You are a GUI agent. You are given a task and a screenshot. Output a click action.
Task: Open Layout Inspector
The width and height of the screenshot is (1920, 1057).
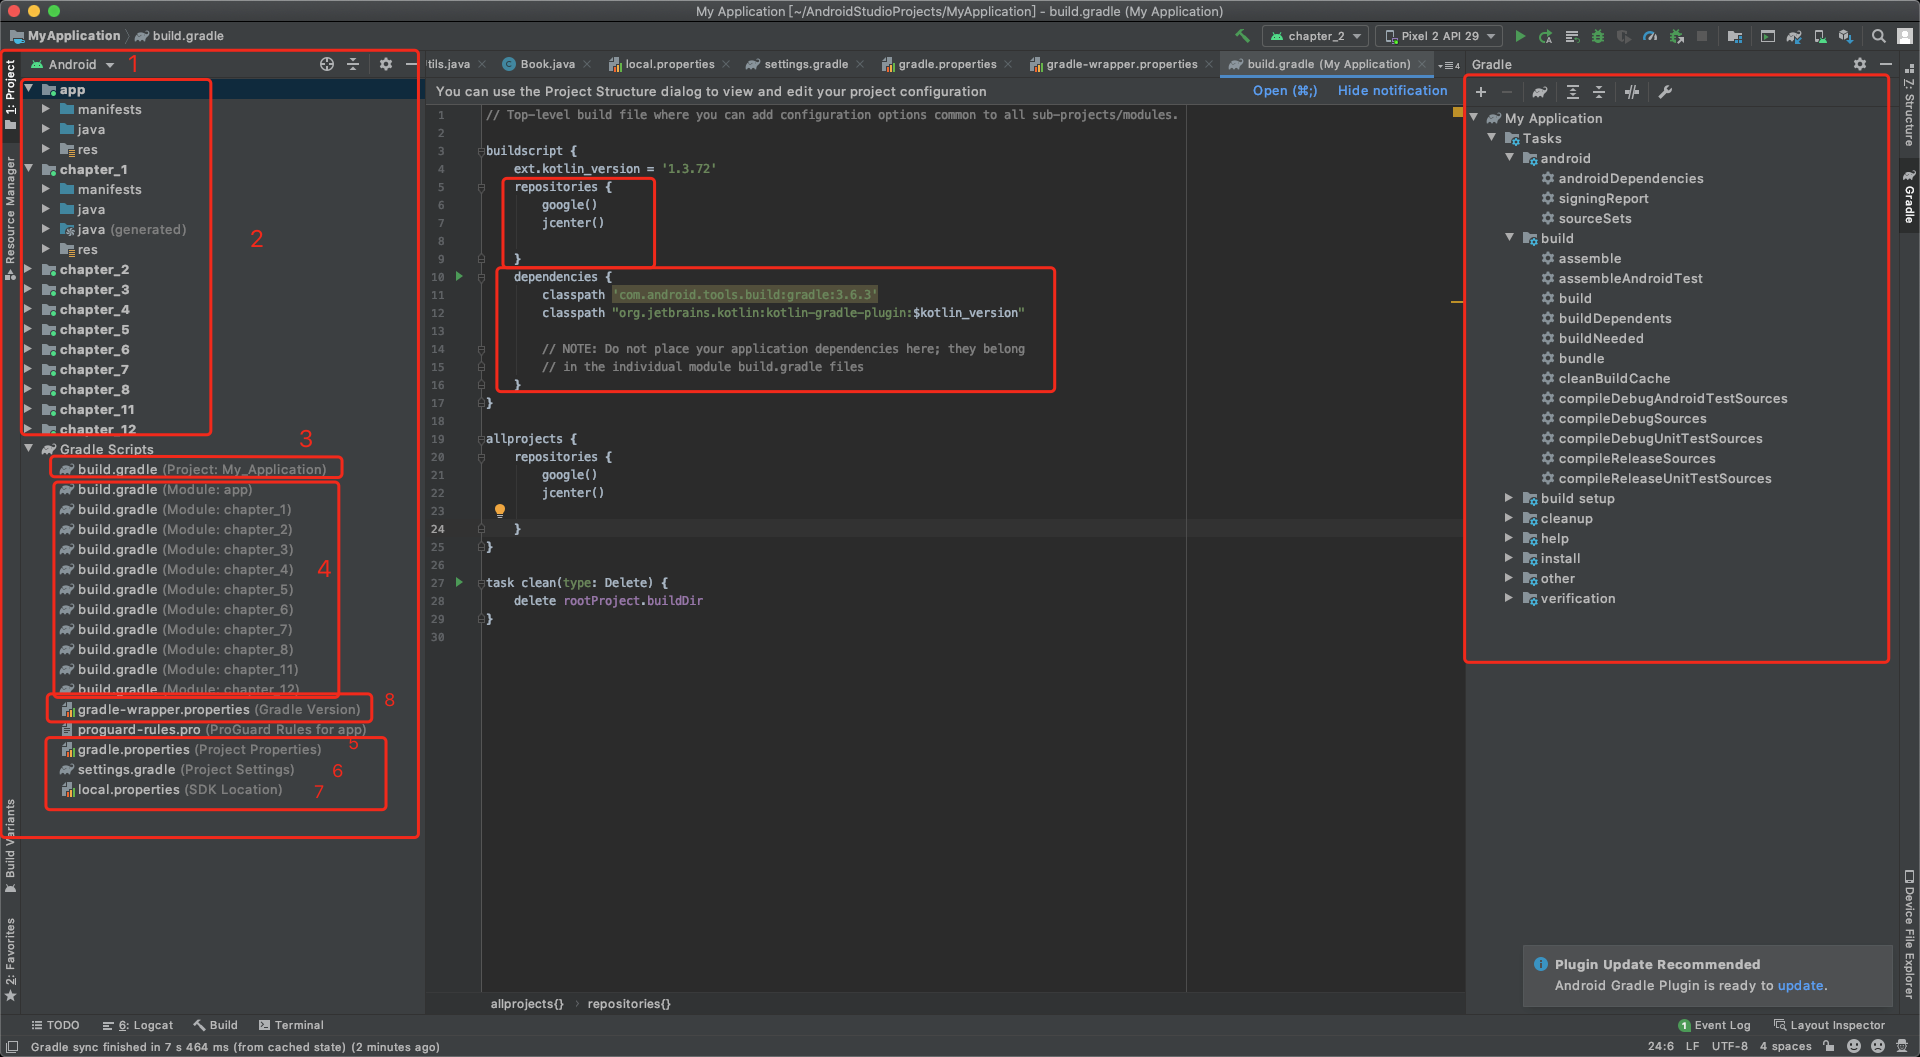point(1829,1025)
